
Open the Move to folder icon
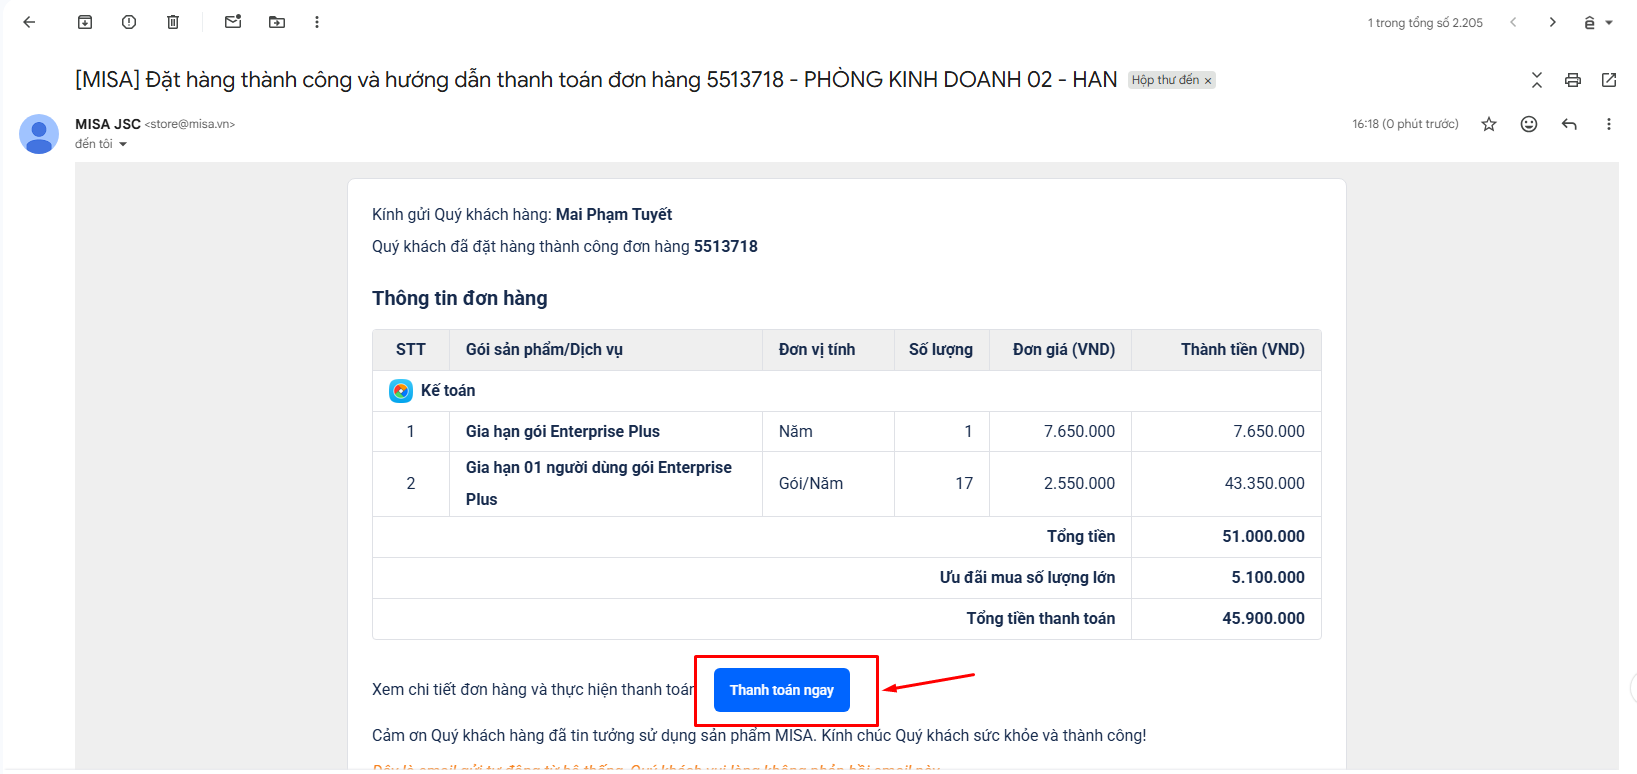(277, 22)
